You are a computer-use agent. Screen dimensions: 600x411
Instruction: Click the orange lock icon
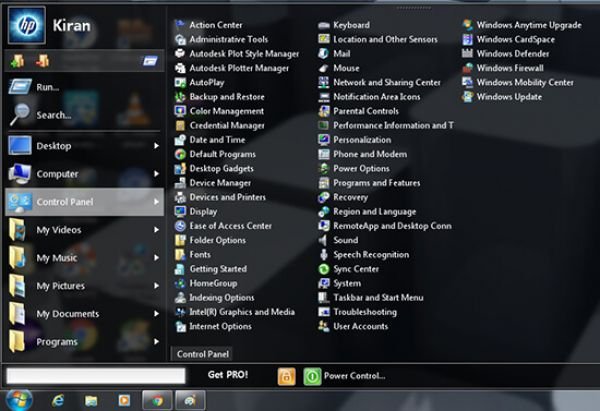(287, 376)
